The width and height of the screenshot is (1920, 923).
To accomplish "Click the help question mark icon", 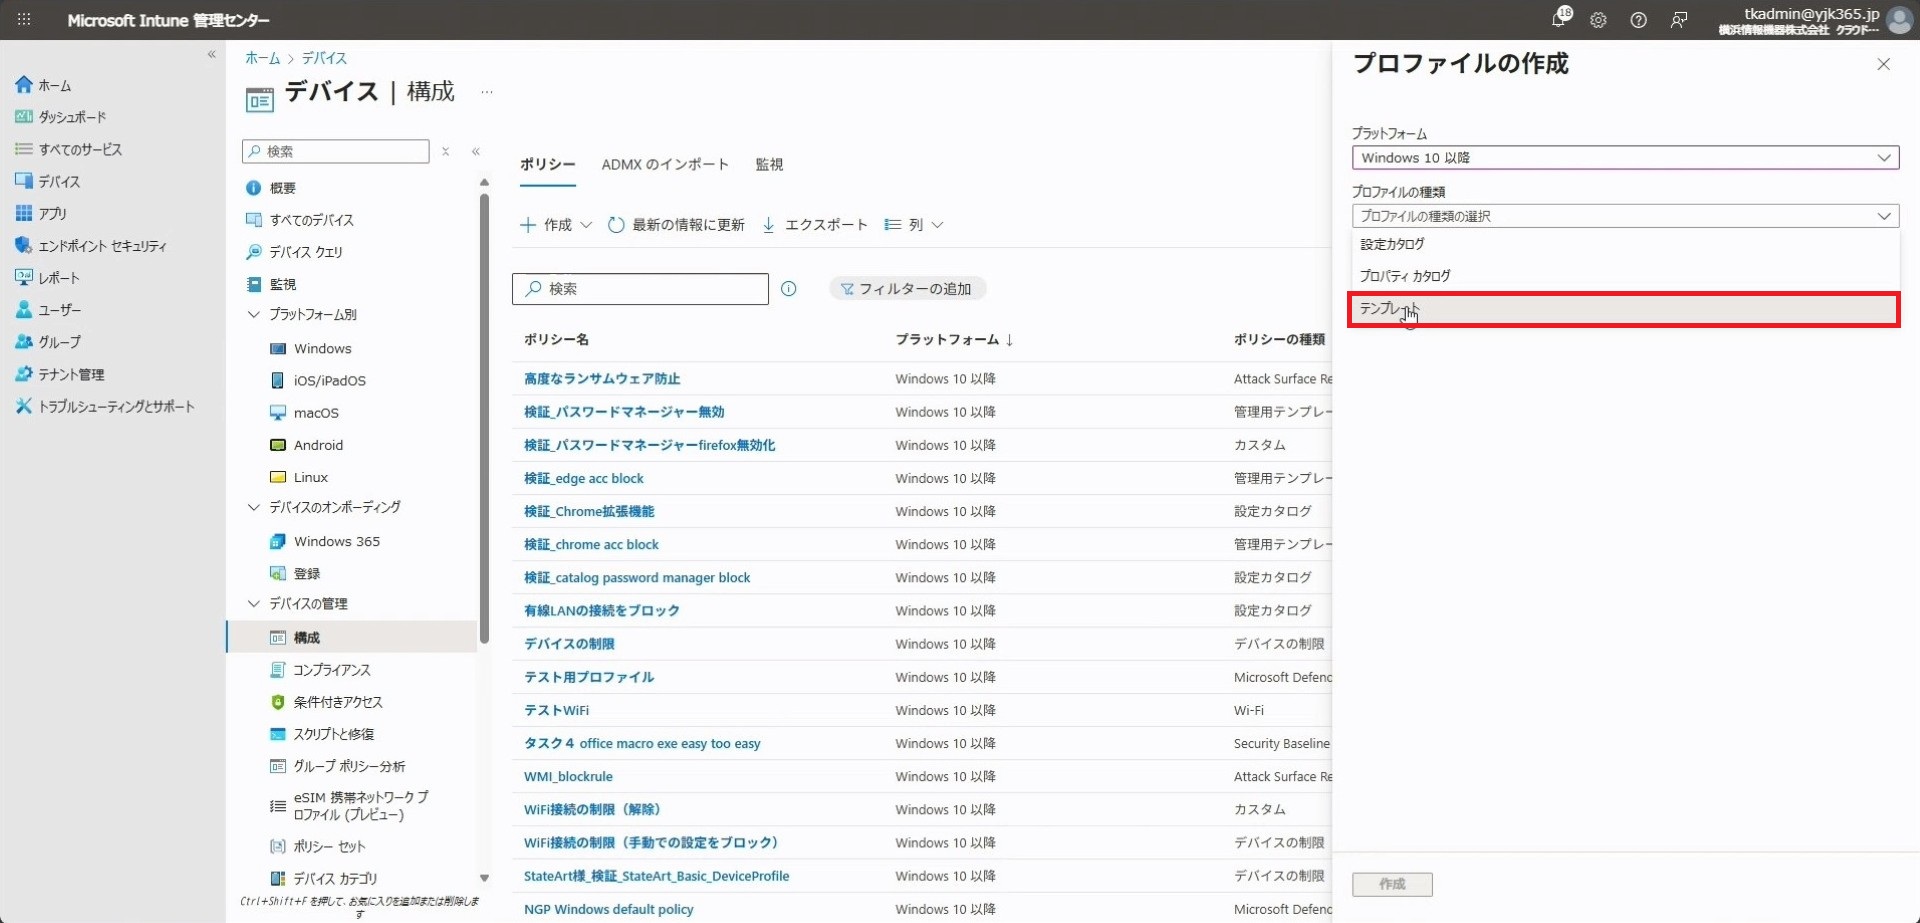I will tap(1638, 20).
